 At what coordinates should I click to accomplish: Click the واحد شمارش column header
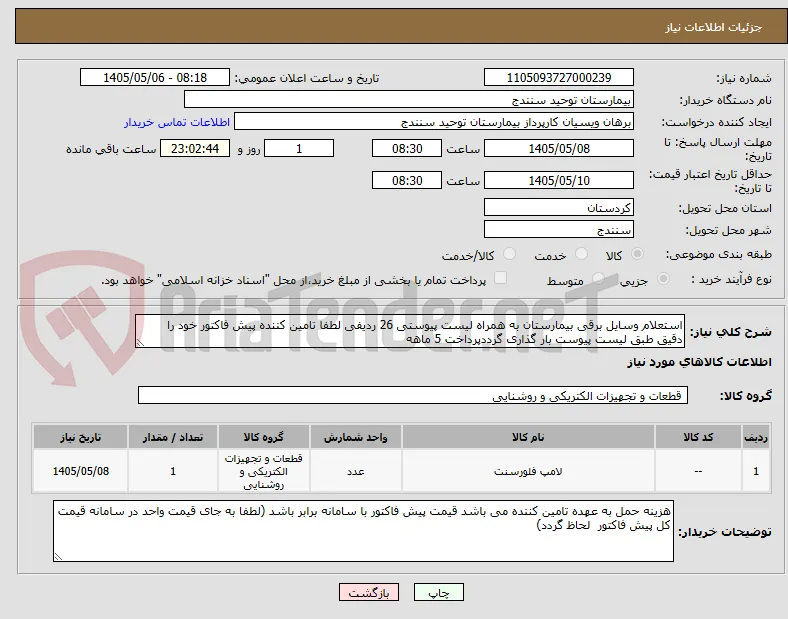(356, 437)
